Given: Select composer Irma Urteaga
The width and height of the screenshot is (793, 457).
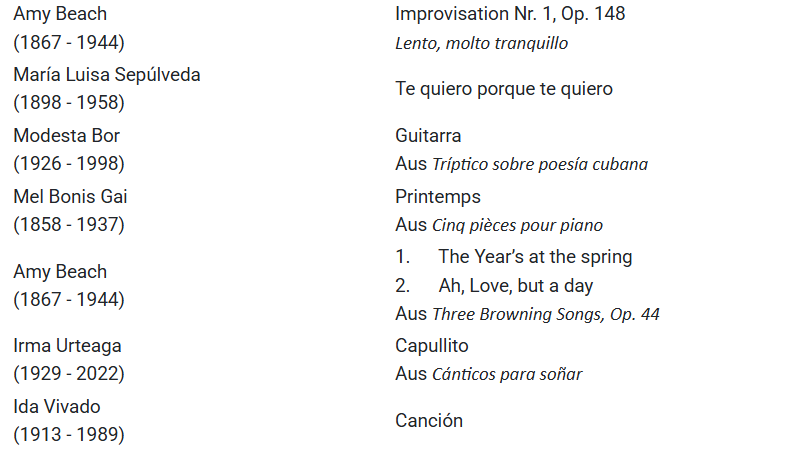Looking at the screenshot, I should pyautogui.click(x=66, y=346).
